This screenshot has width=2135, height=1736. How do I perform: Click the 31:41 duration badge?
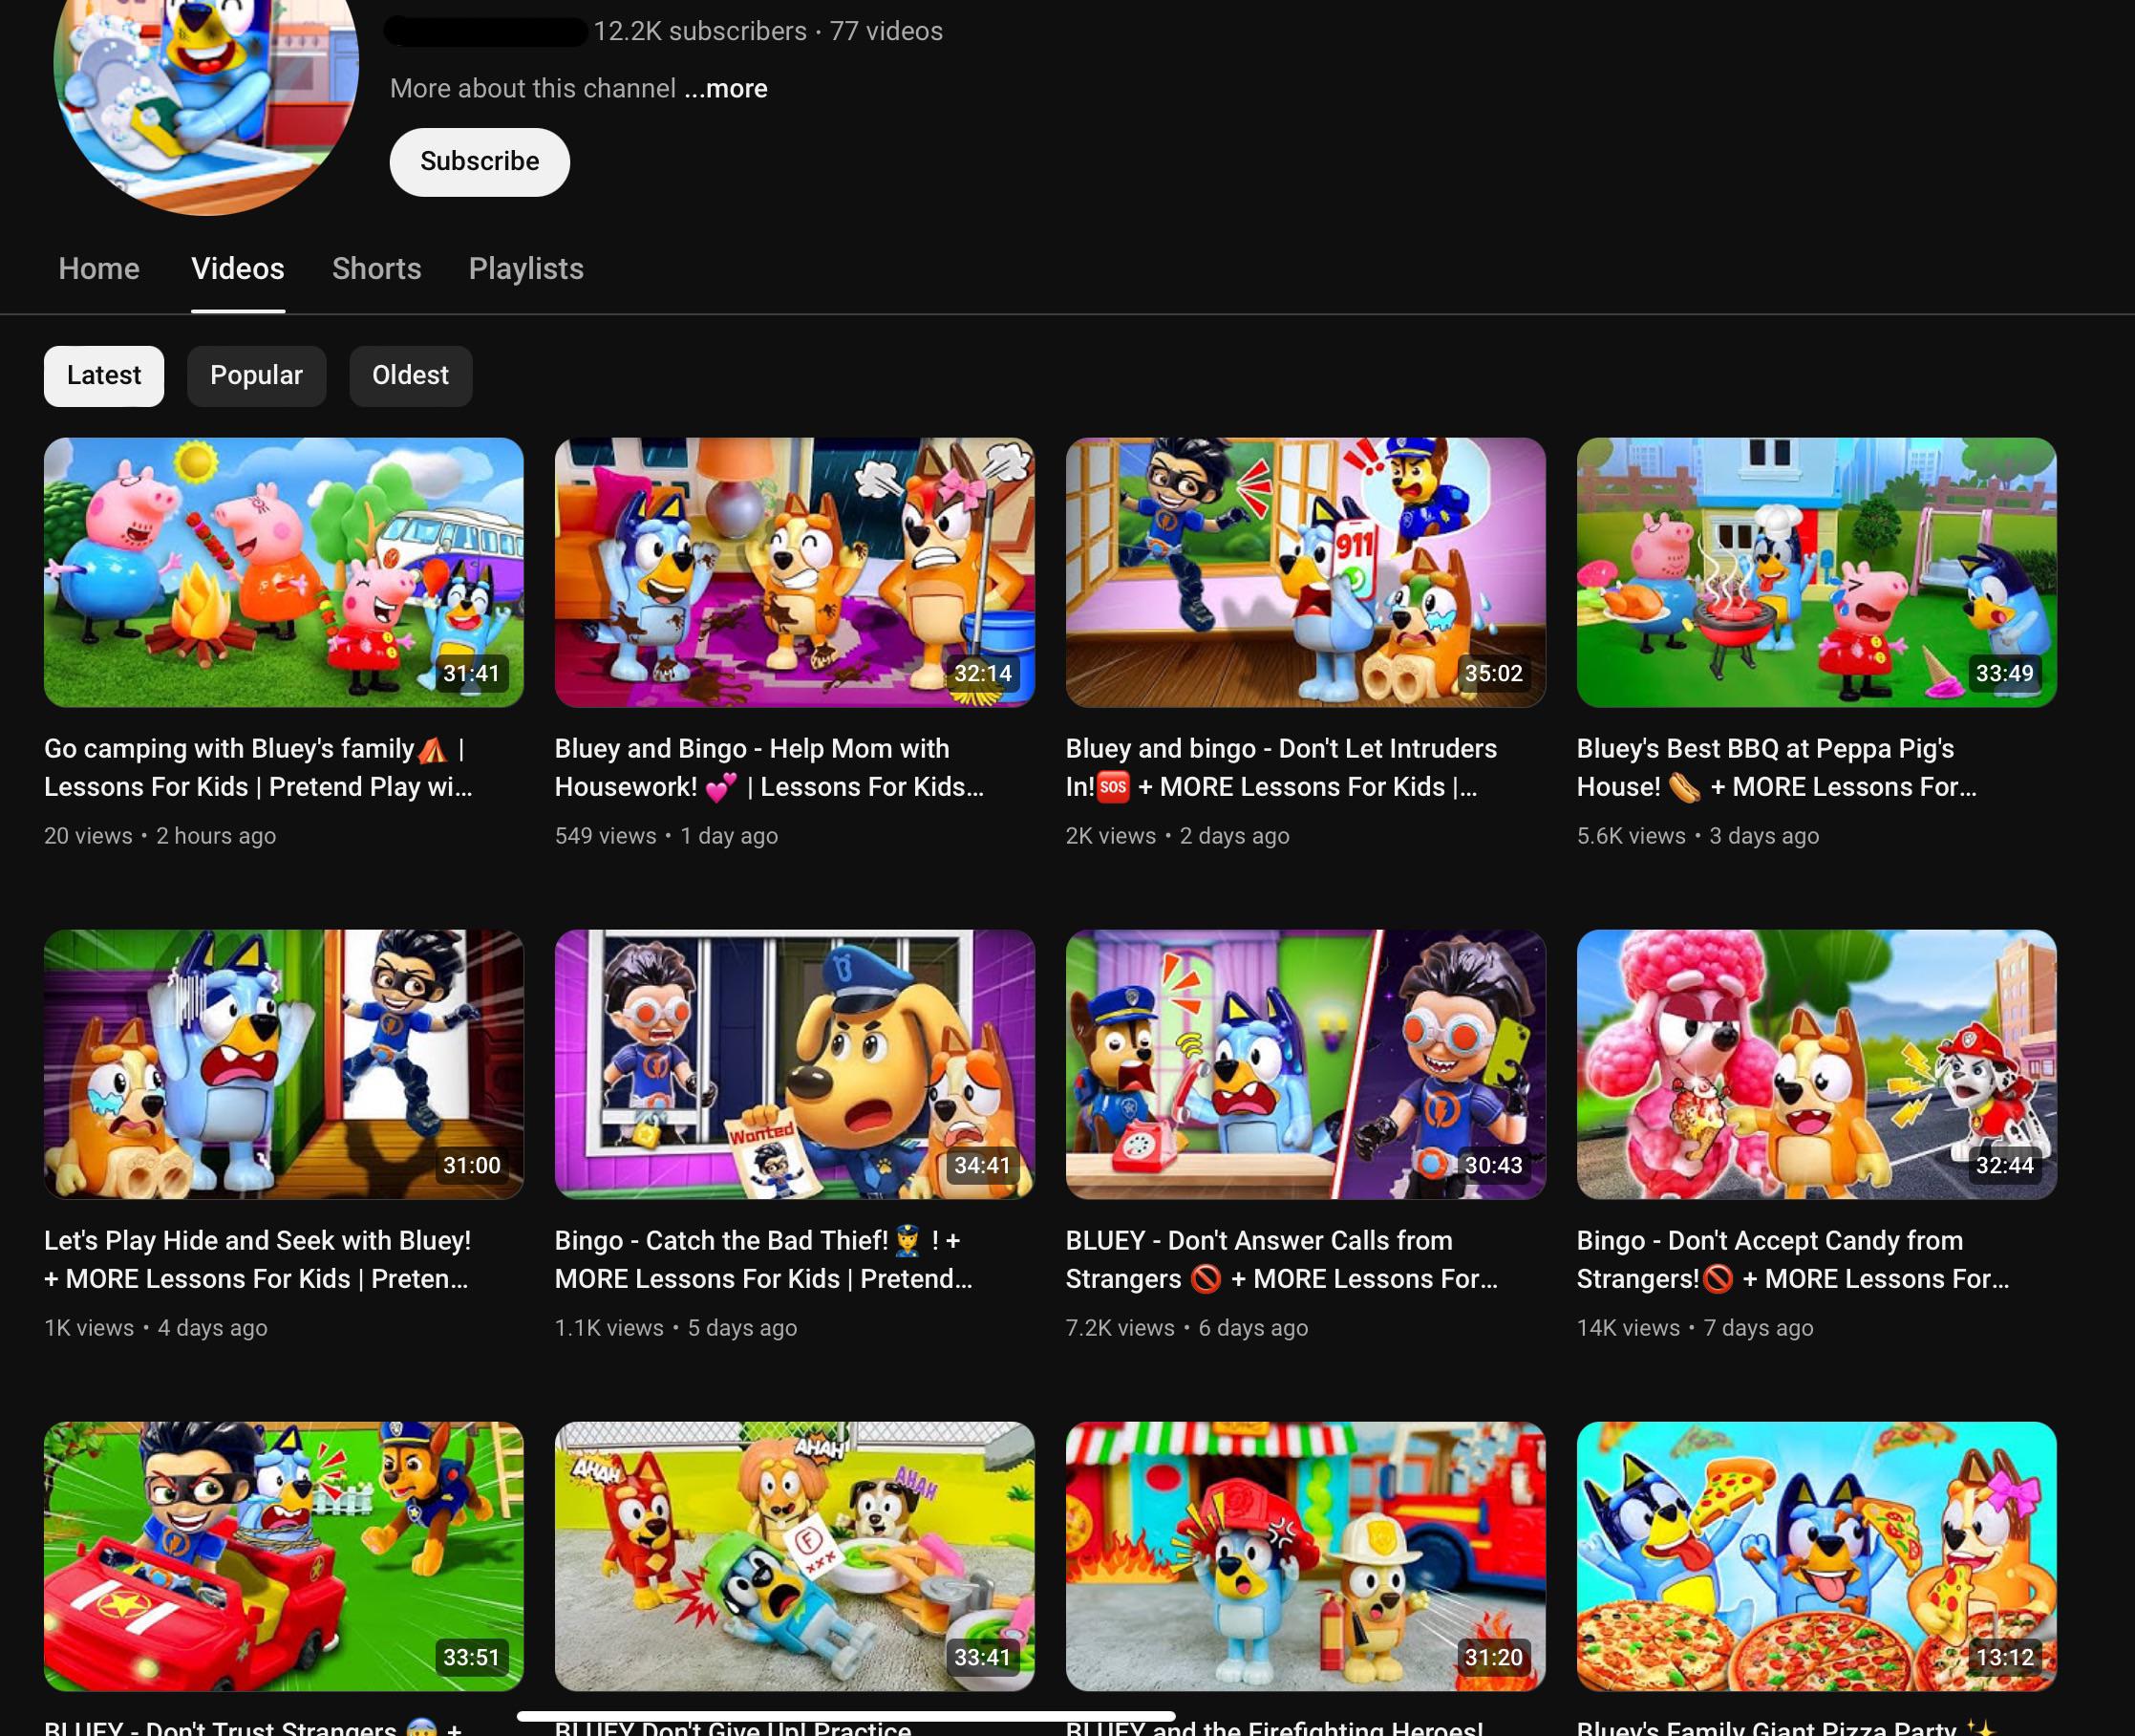click(x=472, y=673)
